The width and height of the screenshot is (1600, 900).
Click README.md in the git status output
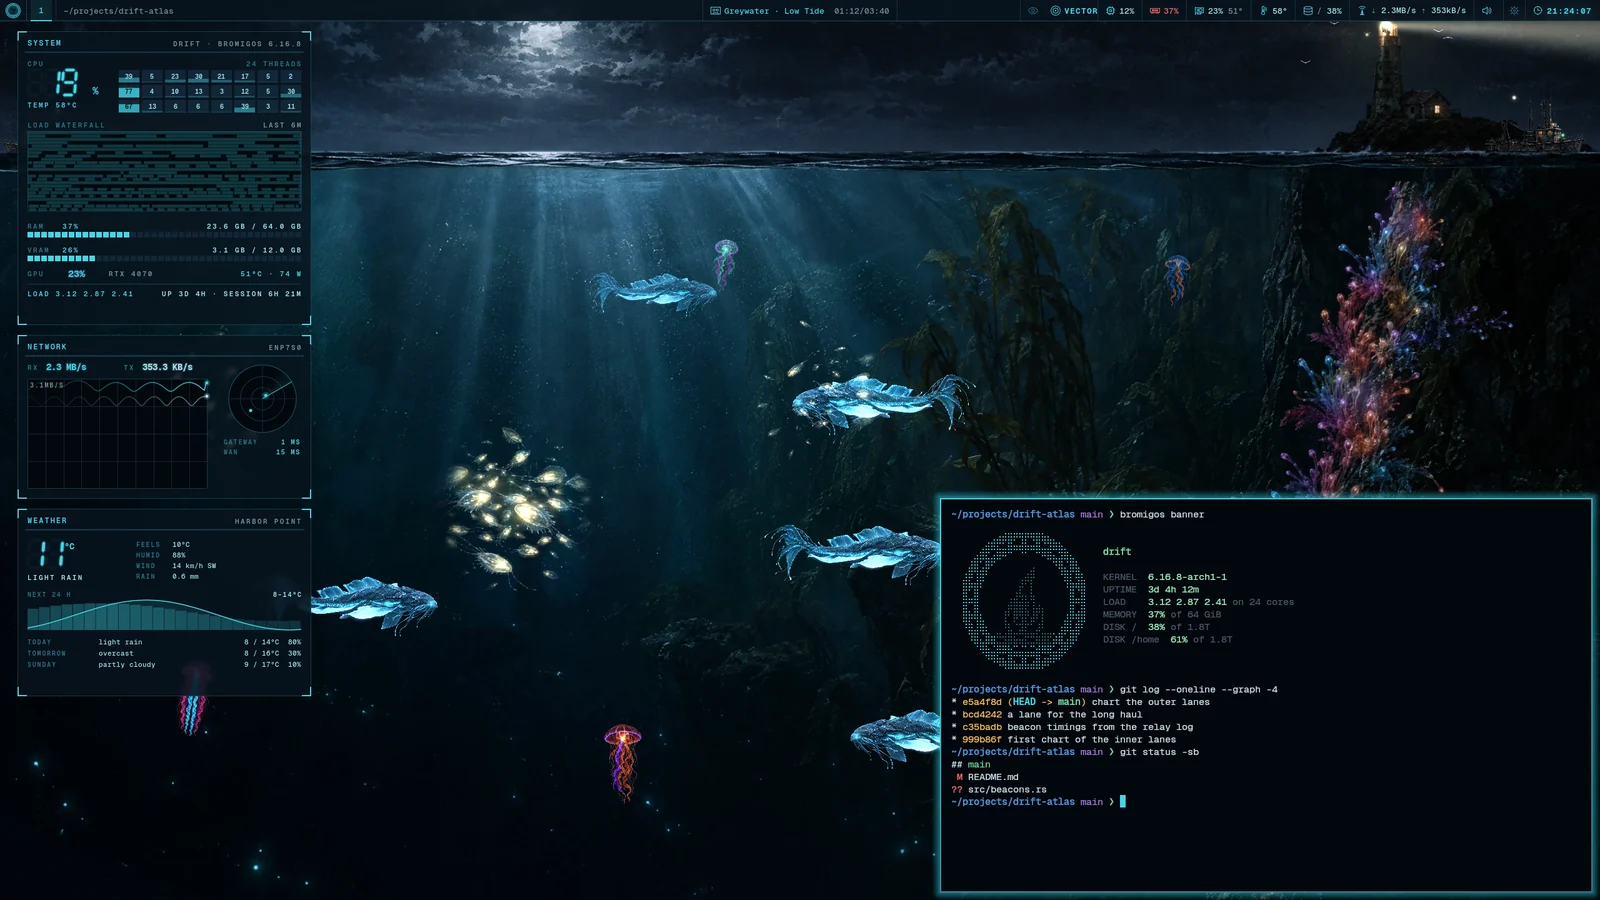click(x=993, y=777)
